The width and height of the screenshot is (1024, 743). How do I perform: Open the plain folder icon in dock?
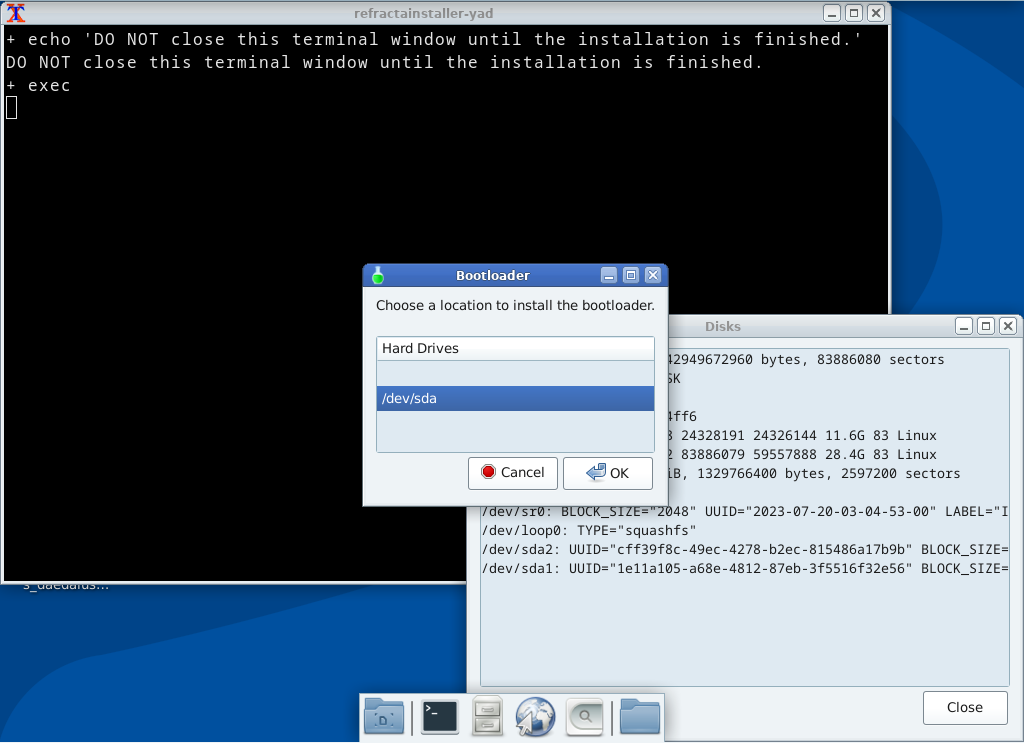640,717
